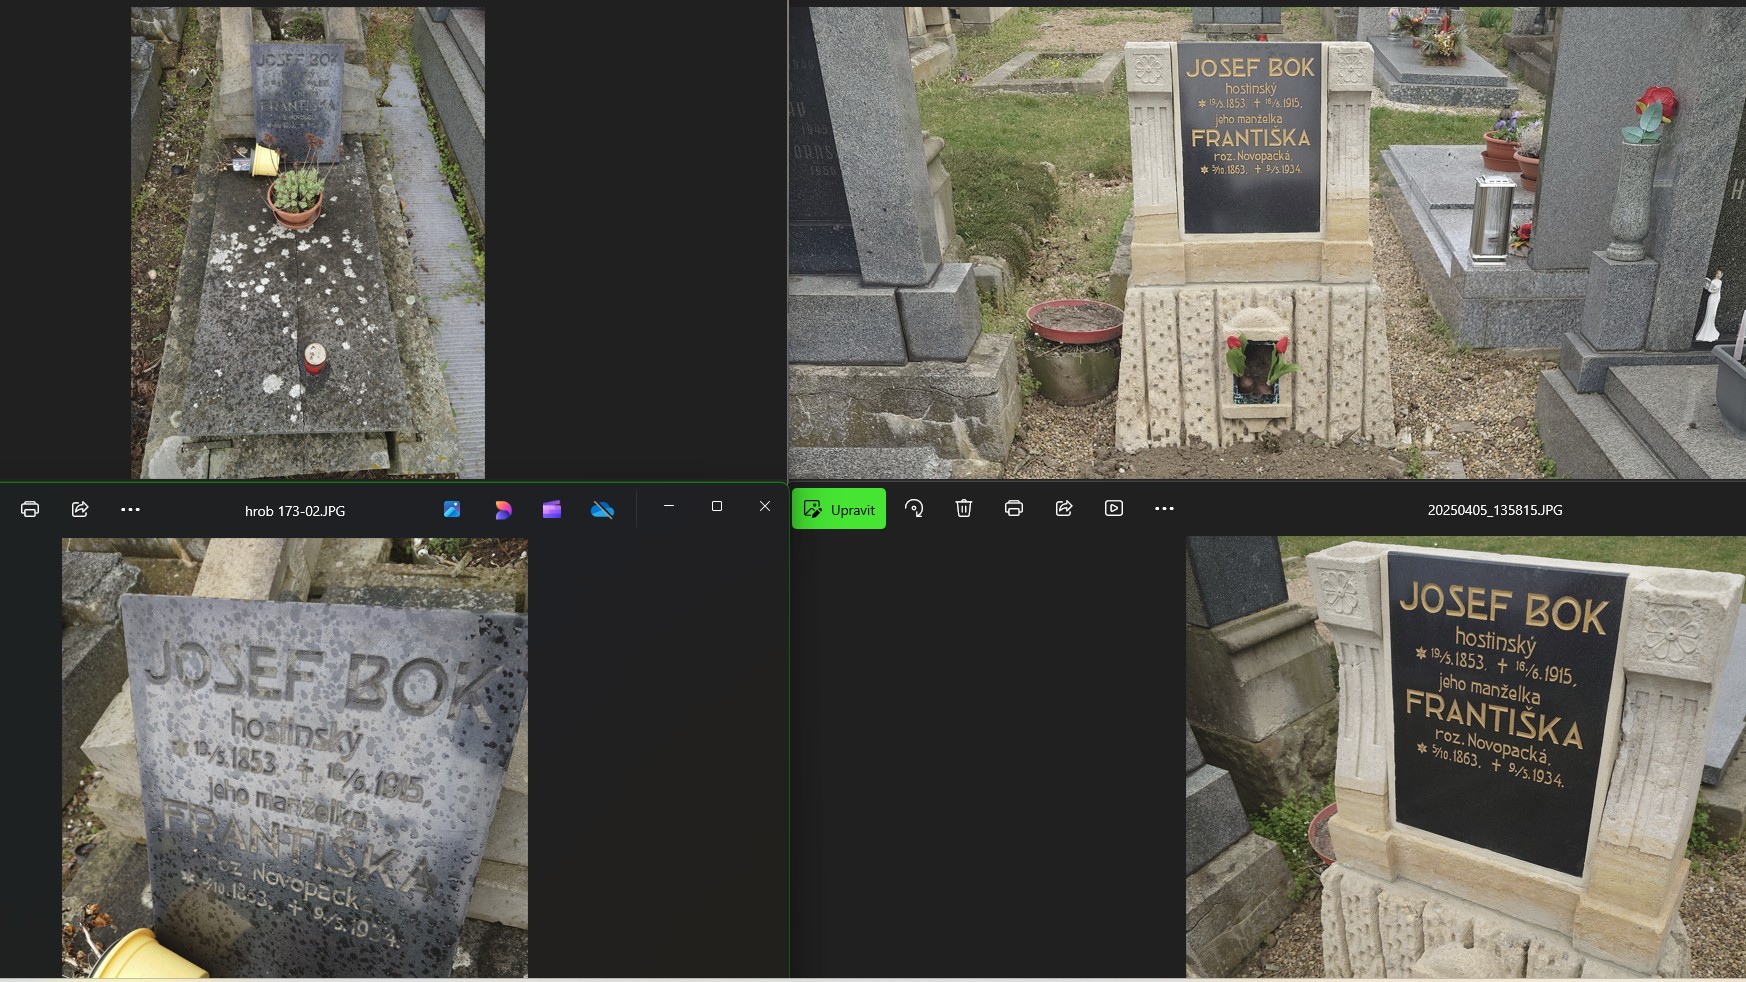Share the hrob 173-02.JPG photo
The image size is (1746, 982).
(80, 509)
